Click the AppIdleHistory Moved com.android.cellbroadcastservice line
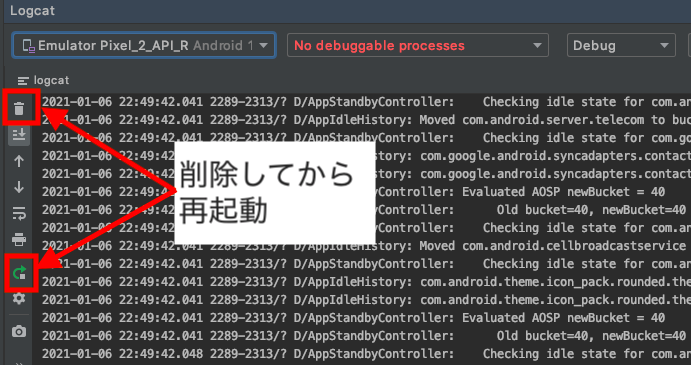The image size is (691, 365). tap(367, 246)
